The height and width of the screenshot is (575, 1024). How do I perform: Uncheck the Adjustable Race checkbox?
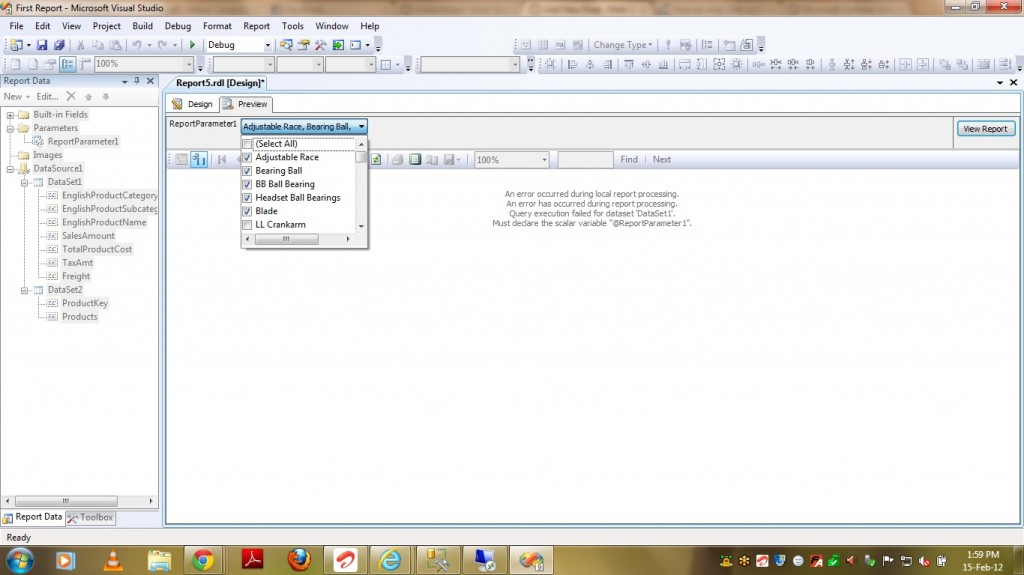click(x=247, y=158)
